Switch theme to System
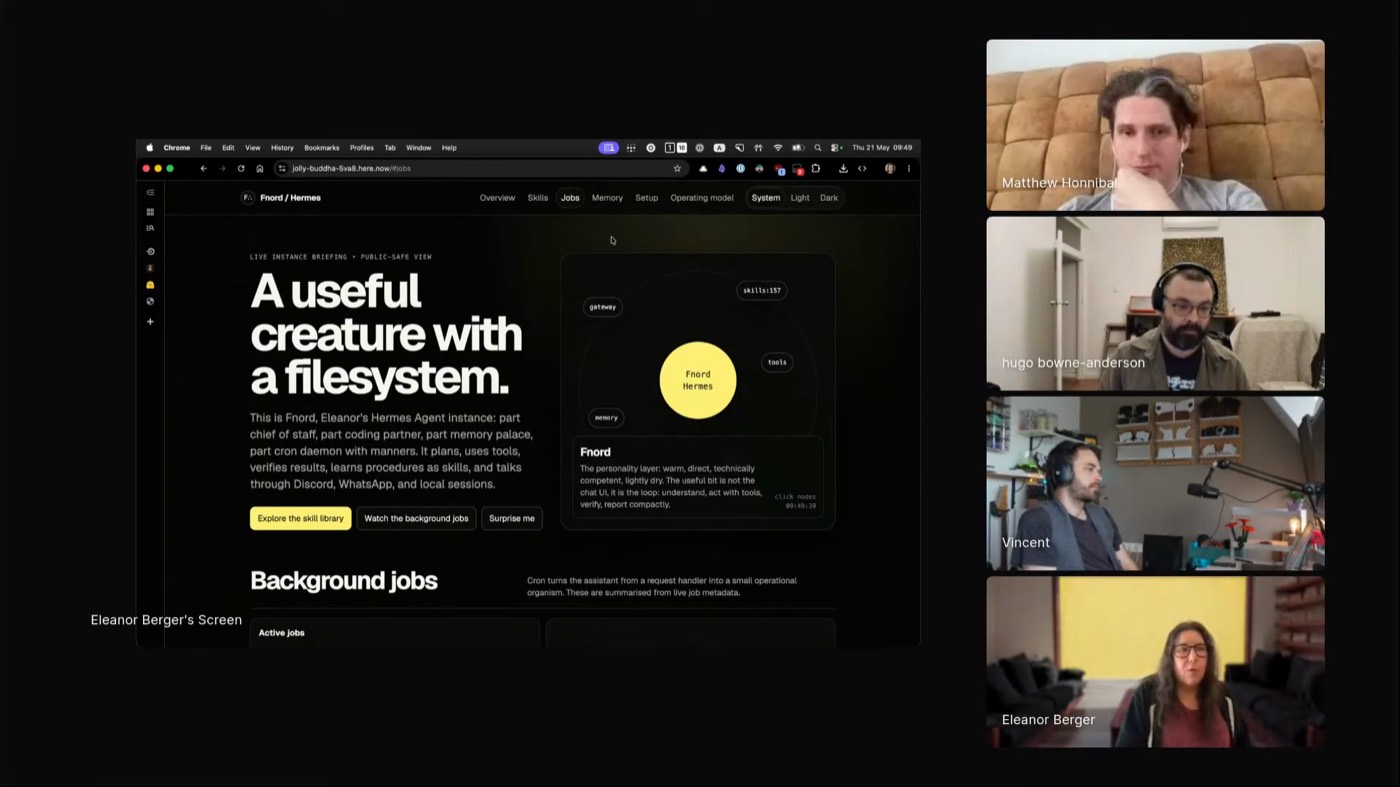The image size is (1400, 787). click(x=766, y=198)
